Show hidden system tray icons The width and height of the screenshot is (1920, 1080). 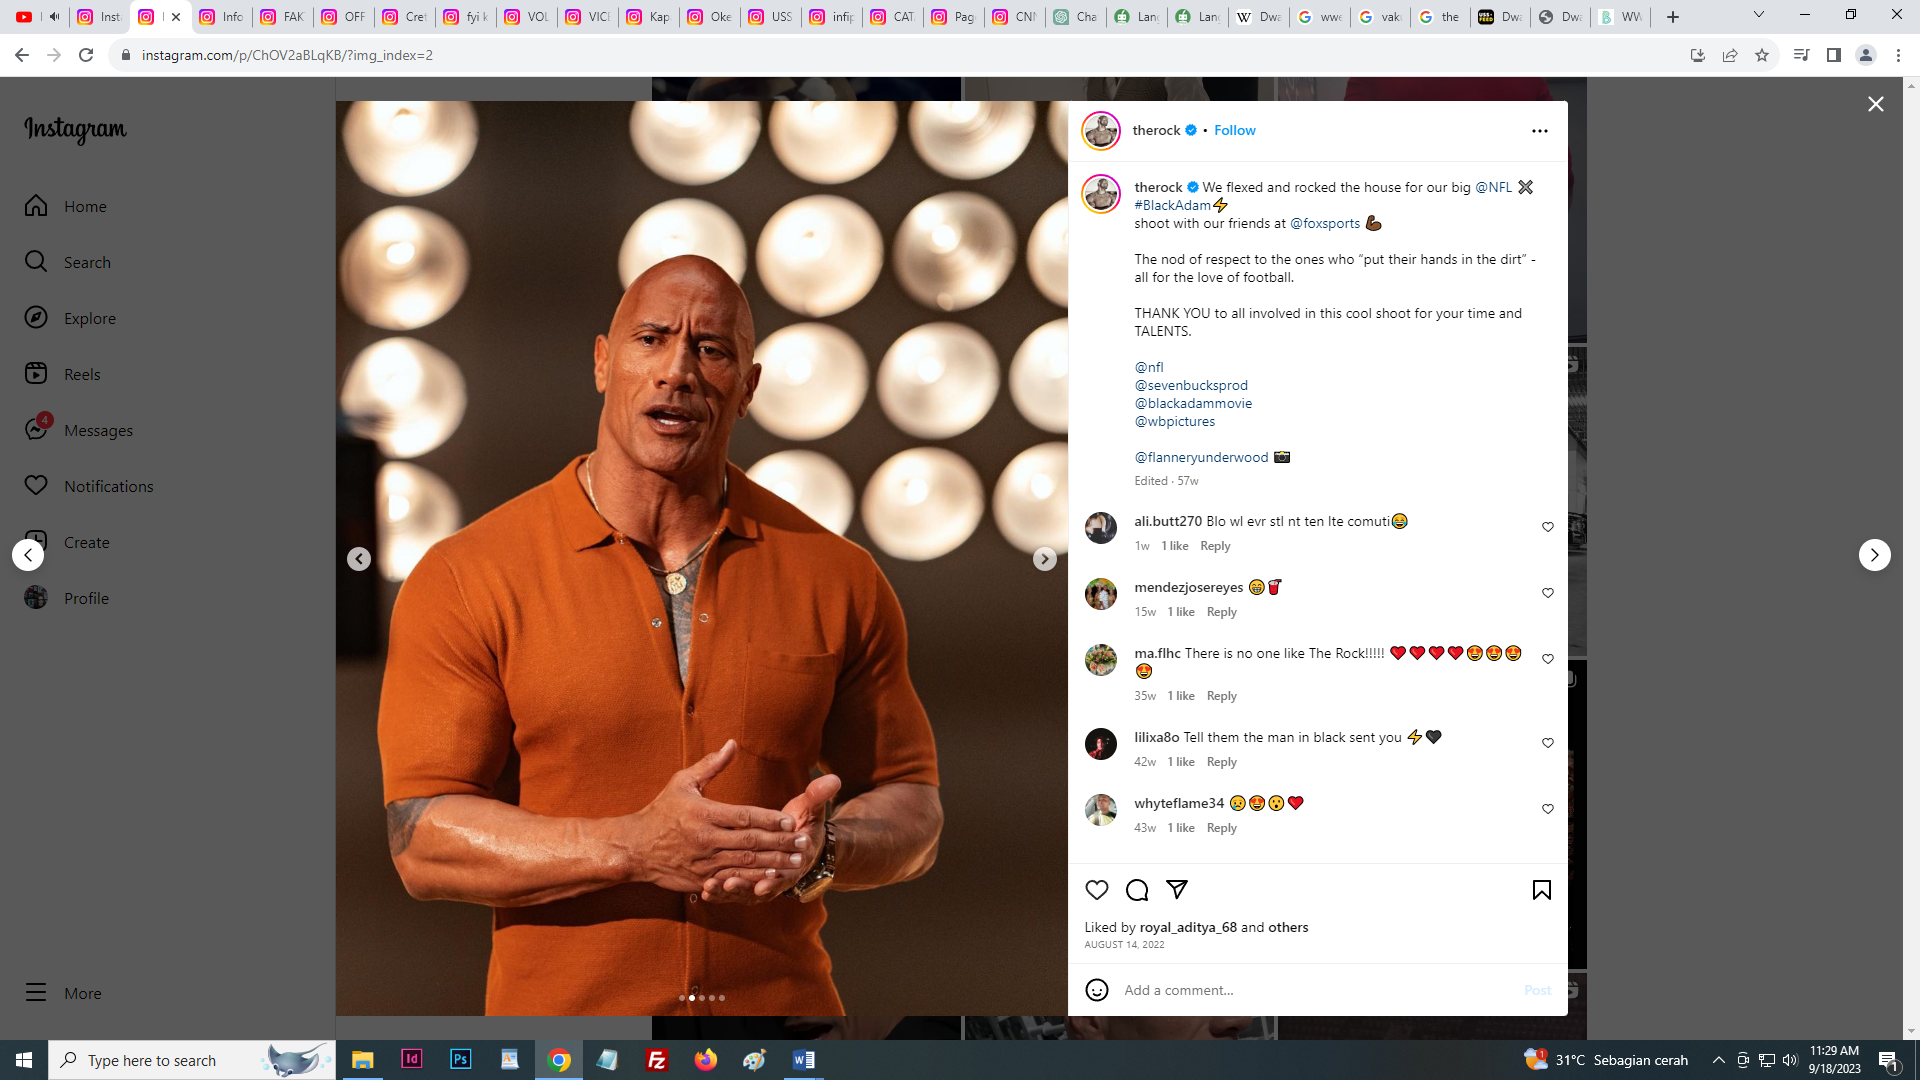click(1719, 1060)
